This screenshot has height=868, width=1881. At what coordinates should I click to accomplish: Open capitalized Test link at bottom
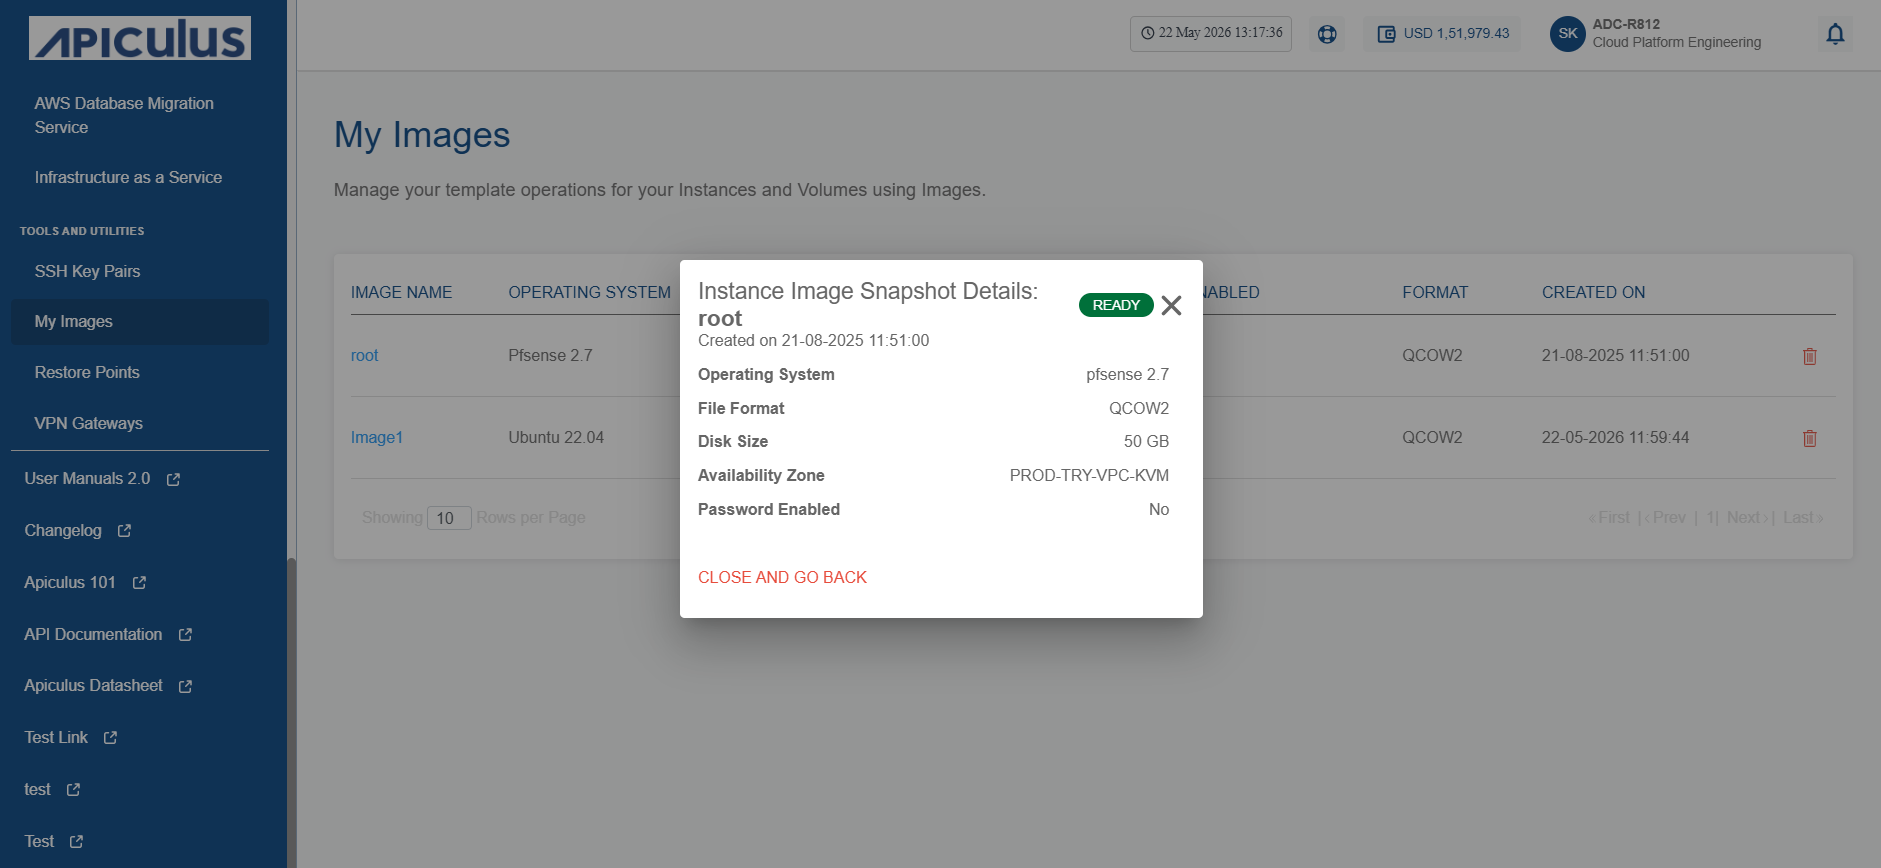coord(39,841)
